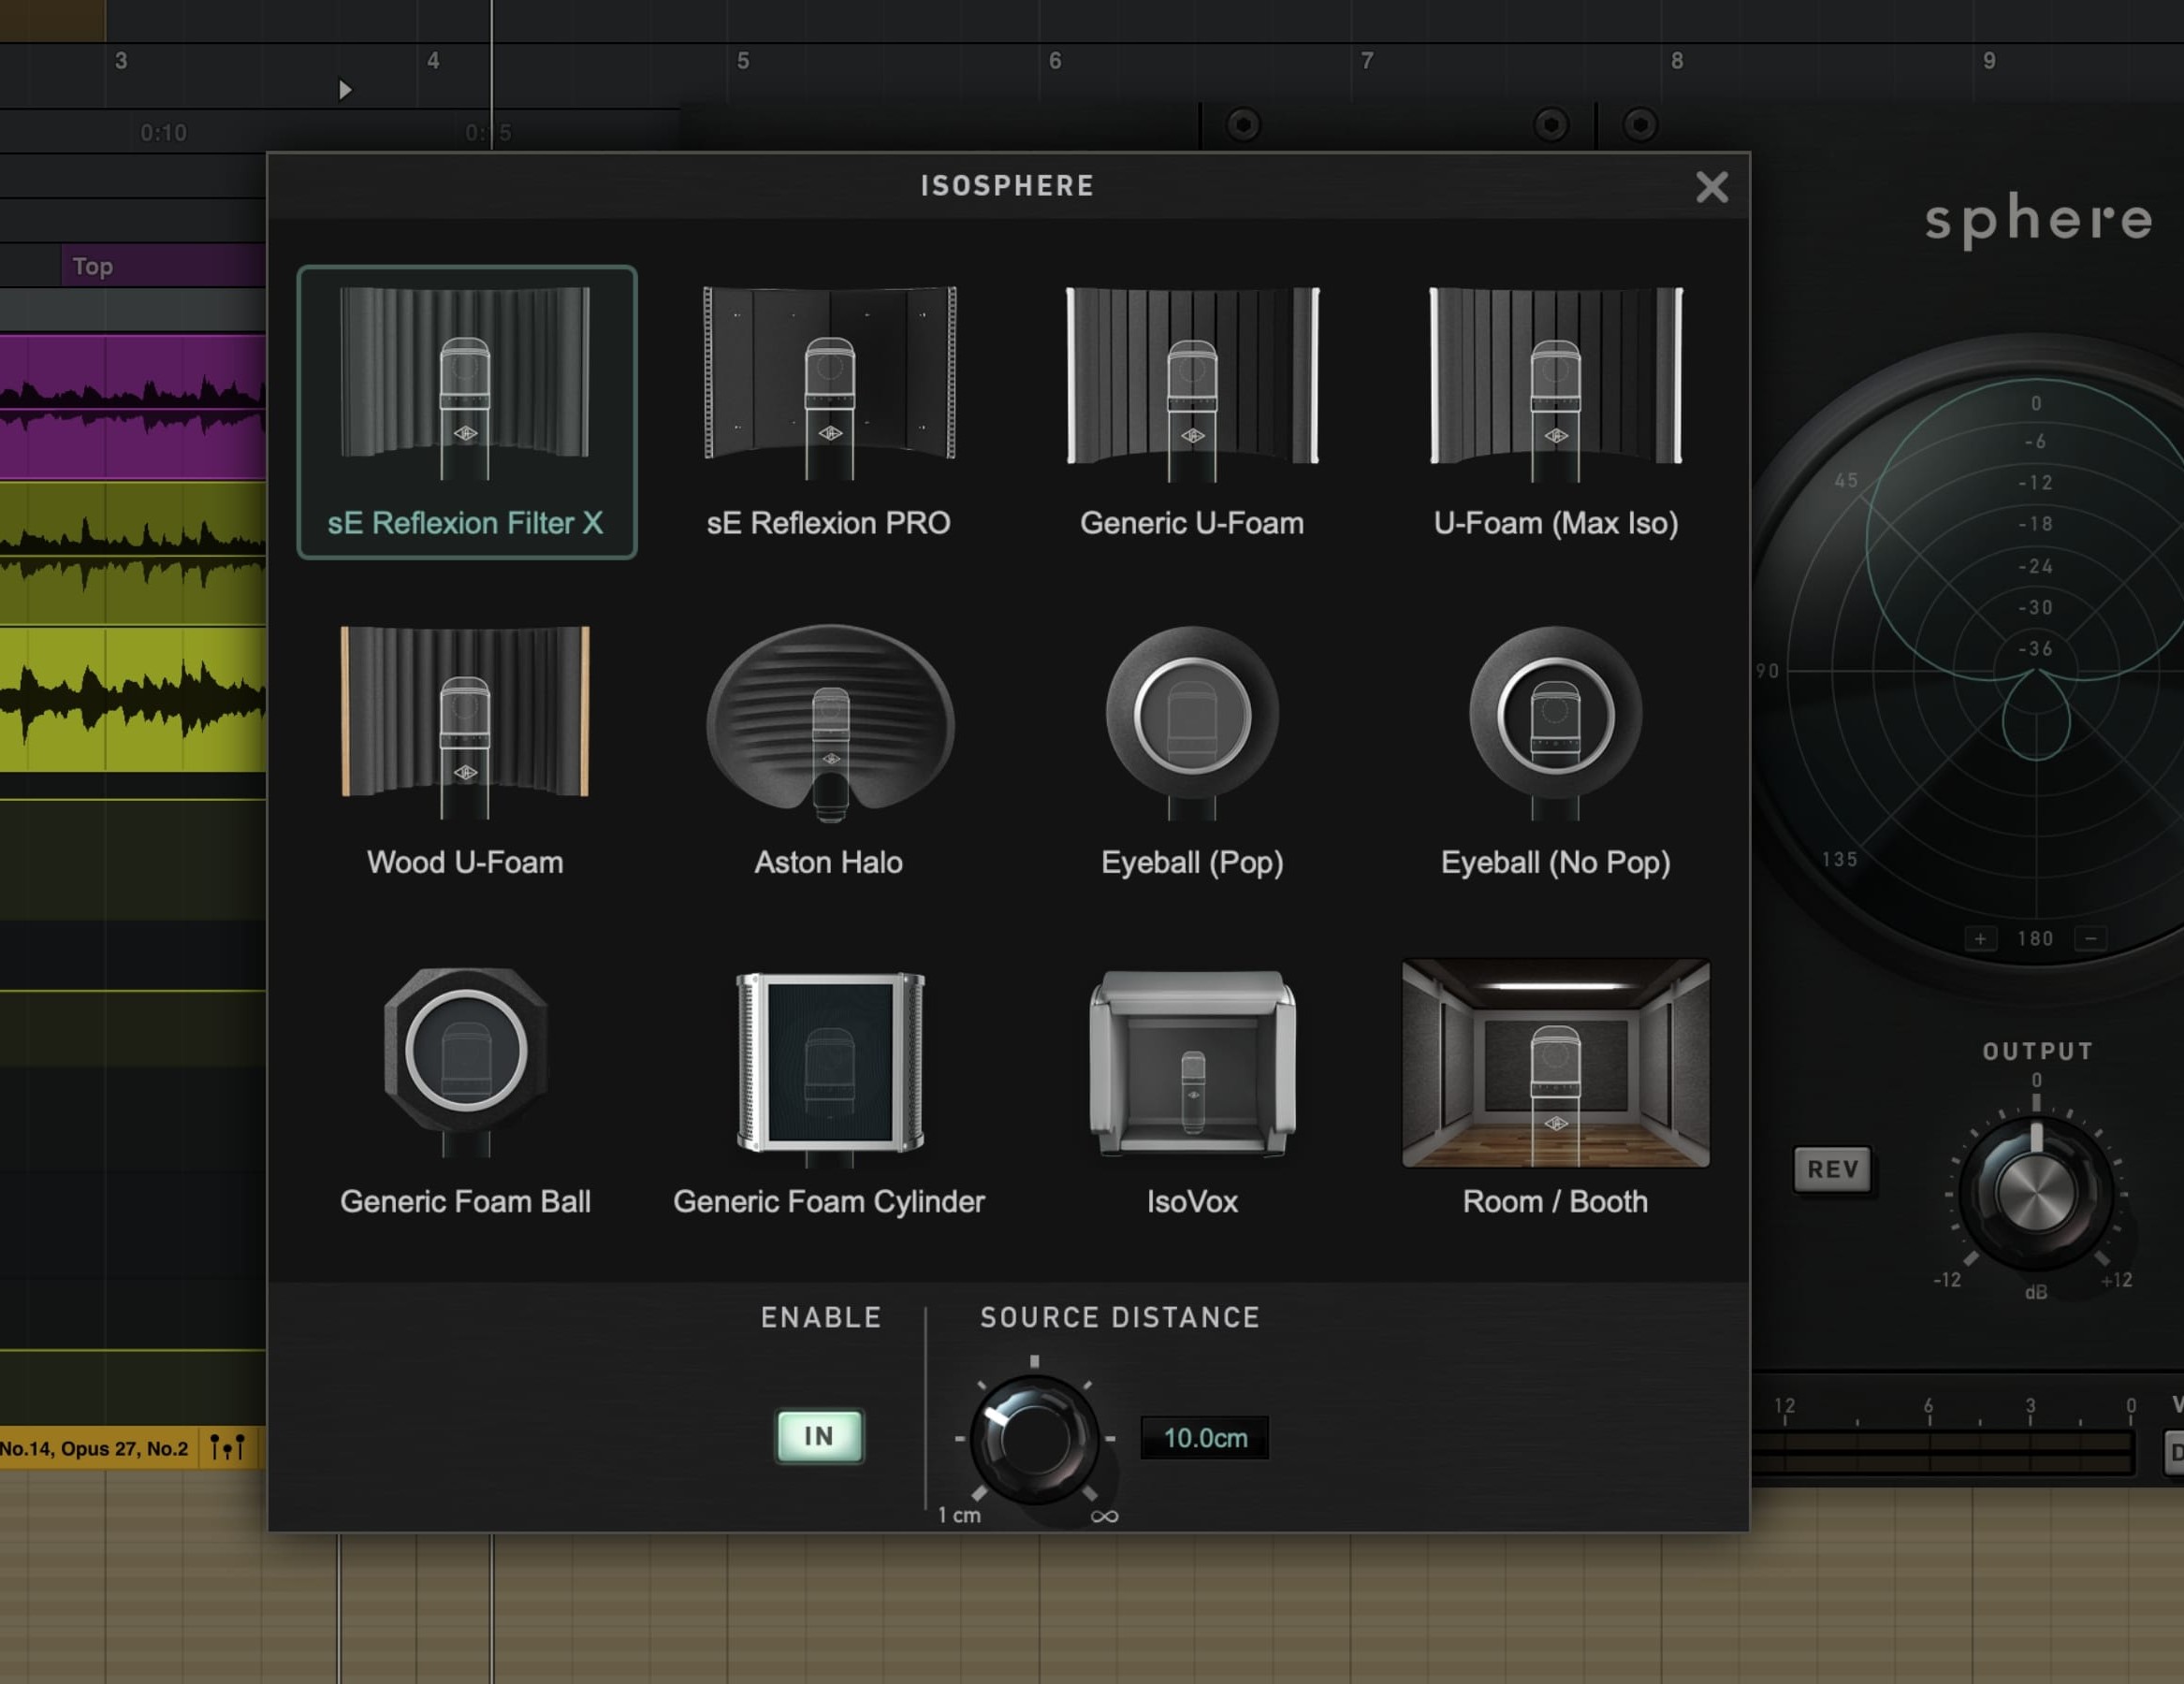Pick the U-Foam (Max Iso) filter
Viewport: 2184px width, 1684px height.
(1556, 412)
